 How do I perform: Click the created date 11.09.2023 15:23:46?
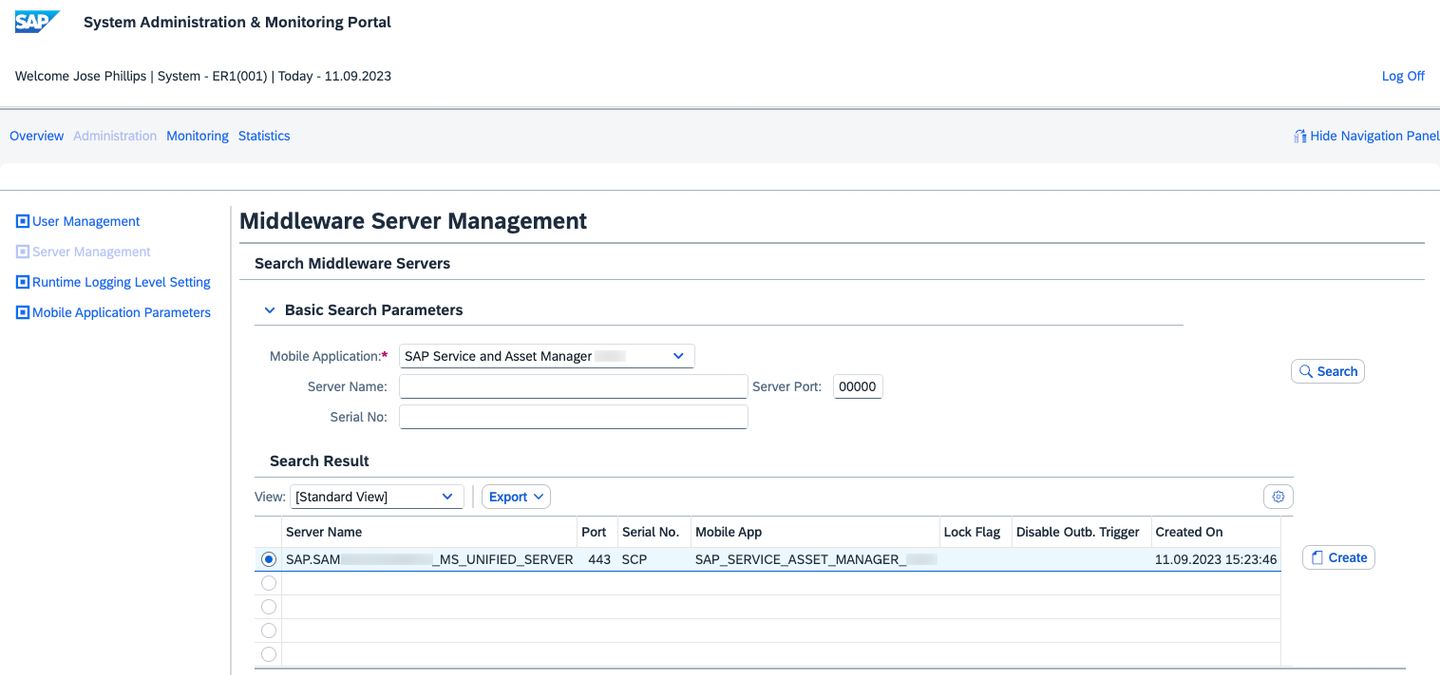click(x=1216, y=560)
